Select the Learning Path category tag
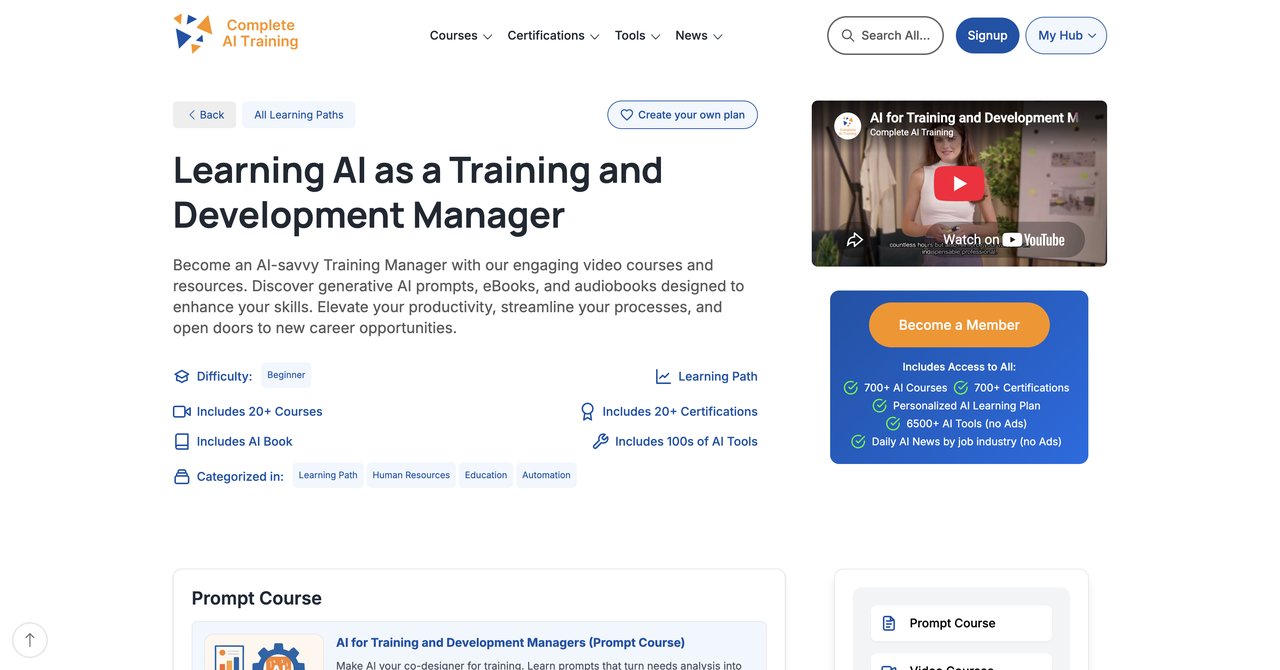Screen dimensions: 1280x670 click(x=328, y=475)
